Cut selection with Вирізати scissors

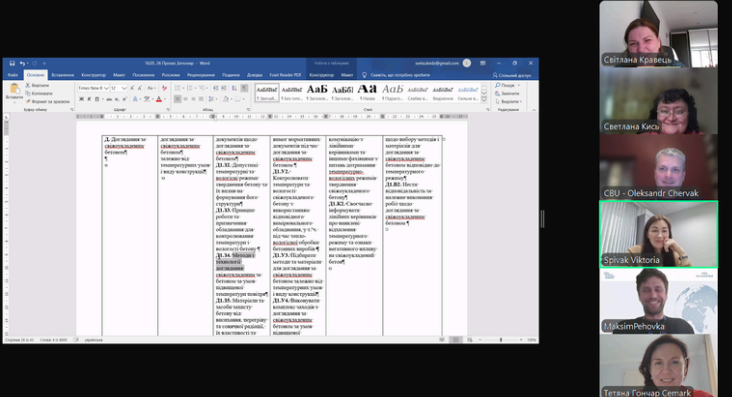coord(37,85)
